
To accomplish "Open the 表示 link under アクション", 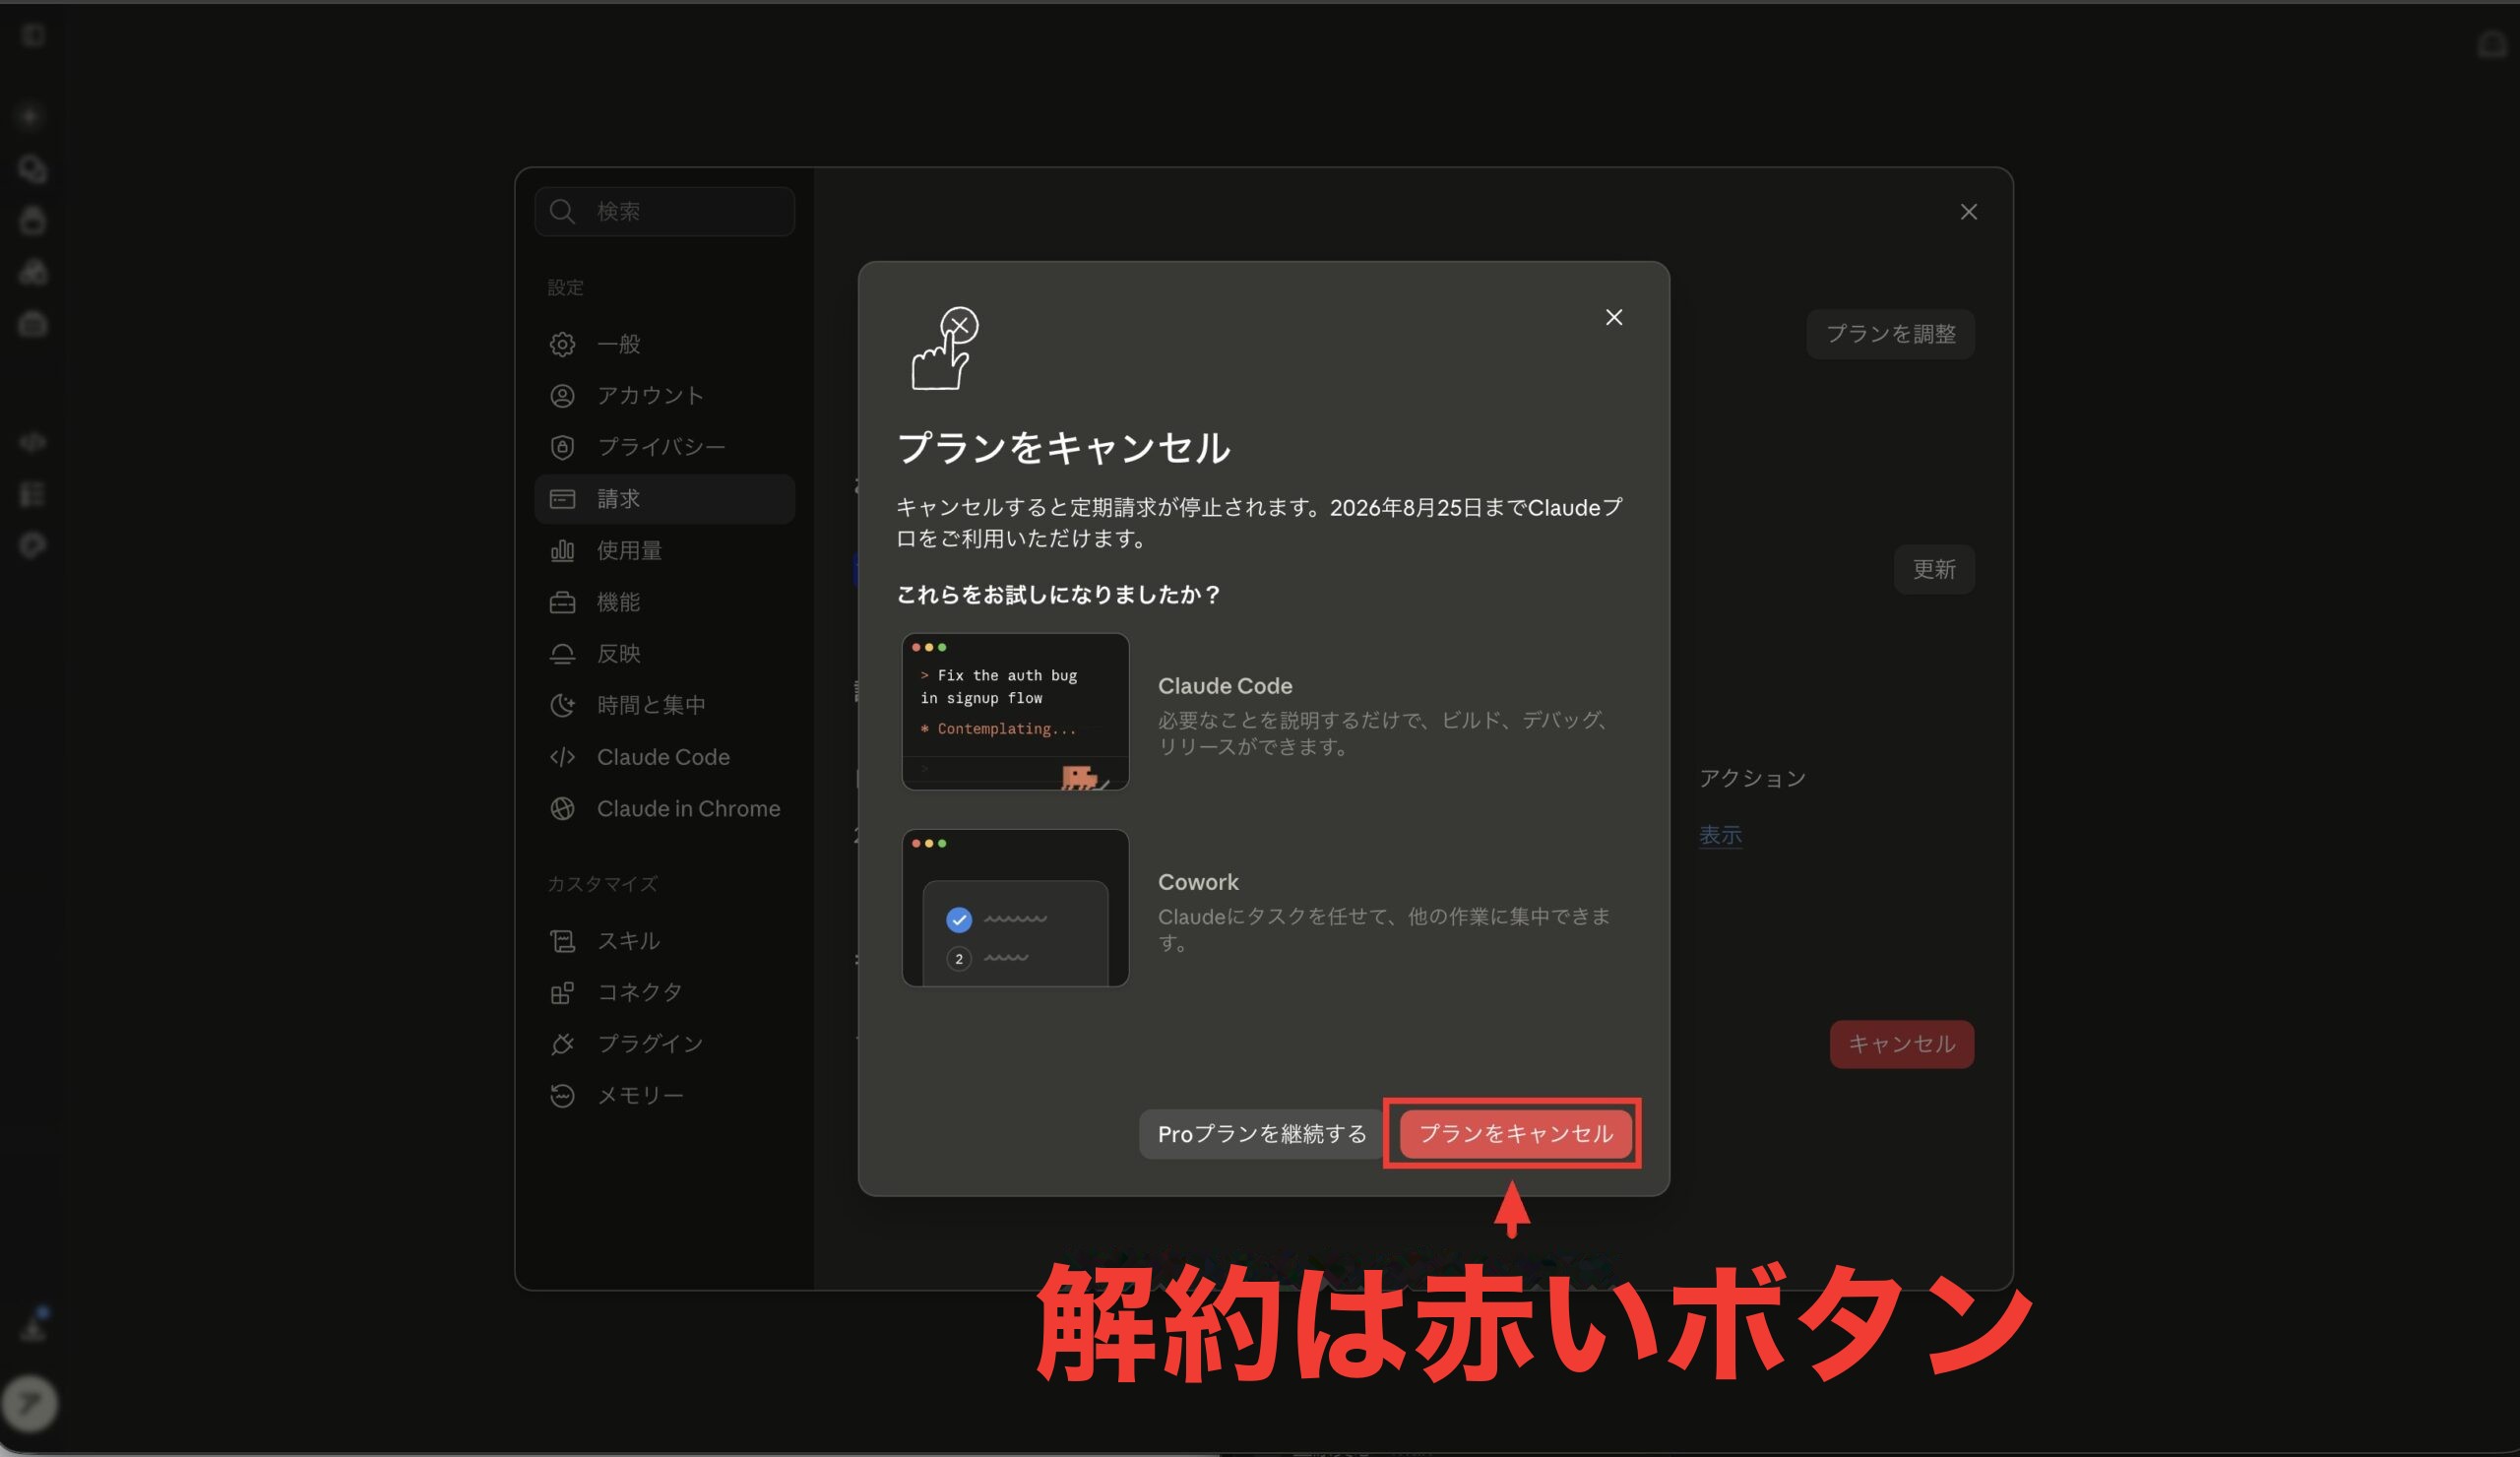I will pos(1720,835).
